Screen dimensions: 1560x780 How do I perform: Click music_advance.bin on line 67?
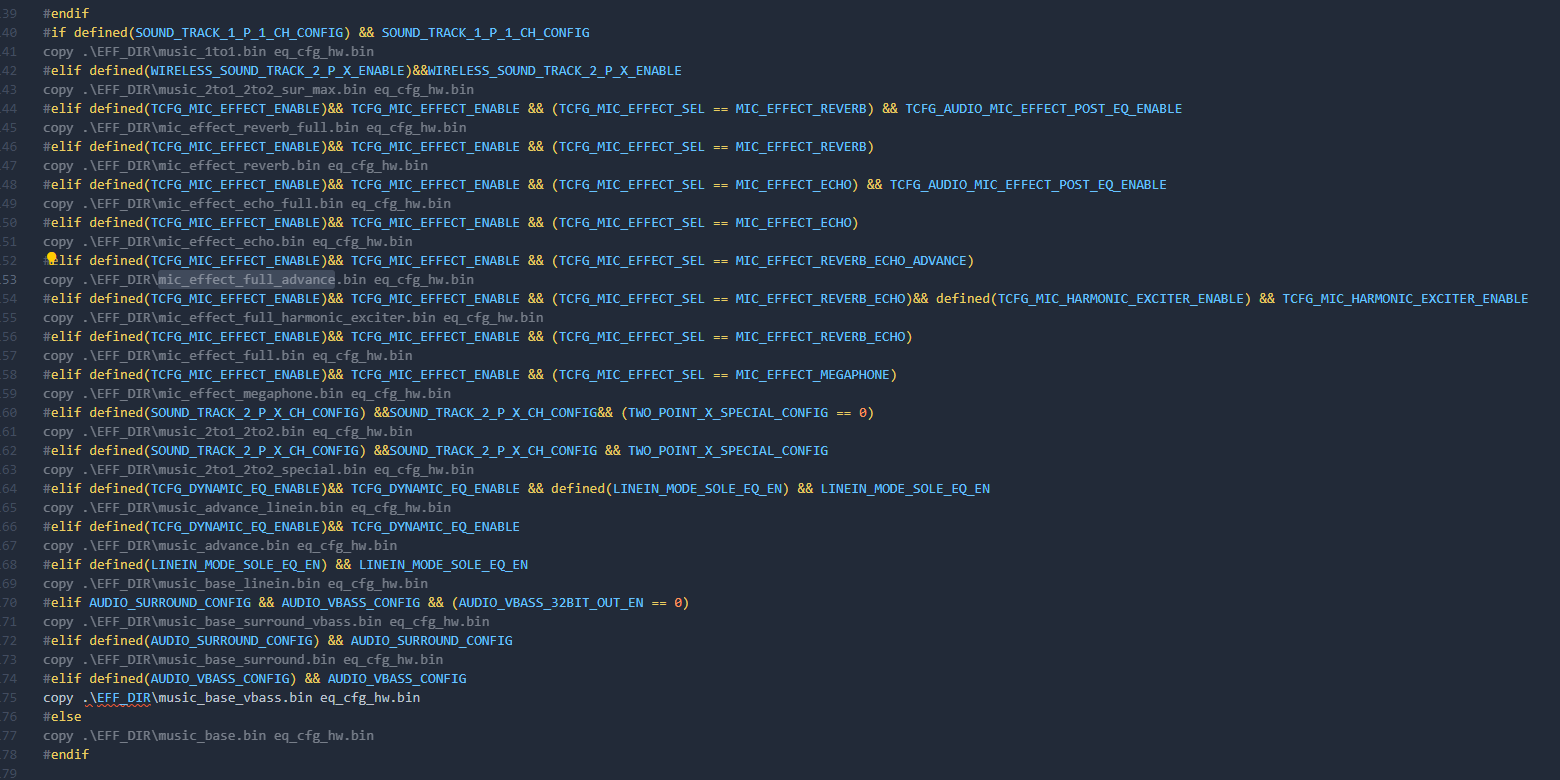[223, 545]
